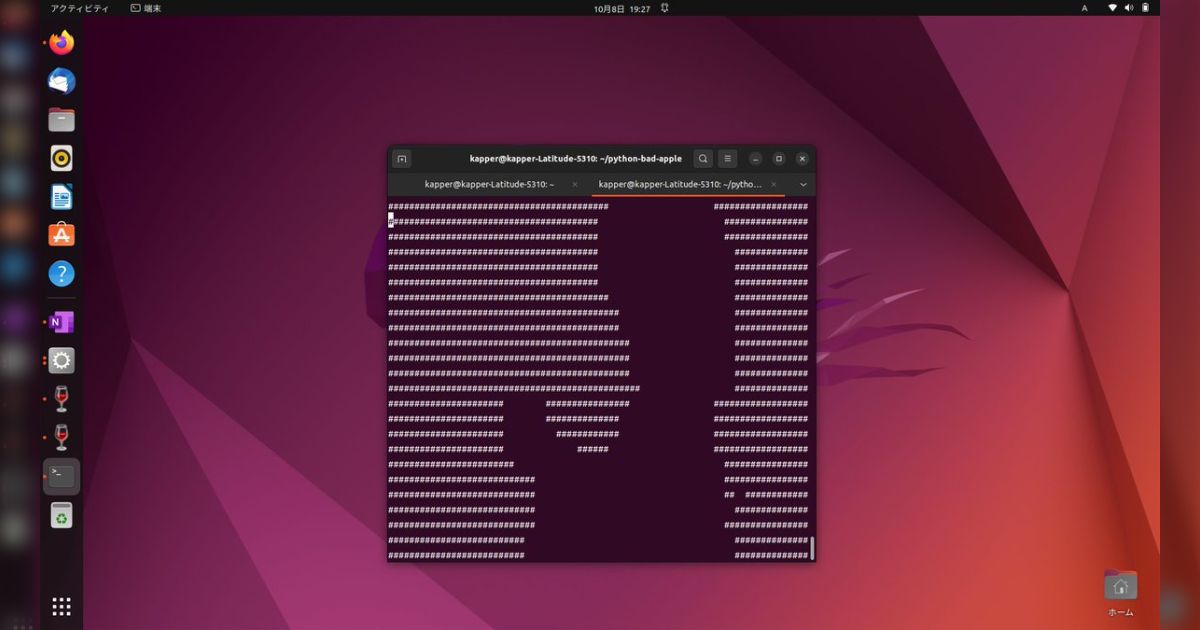Open the terminal hamburger menu icon
The image size is (1200, 630).
tap(727, 158)
